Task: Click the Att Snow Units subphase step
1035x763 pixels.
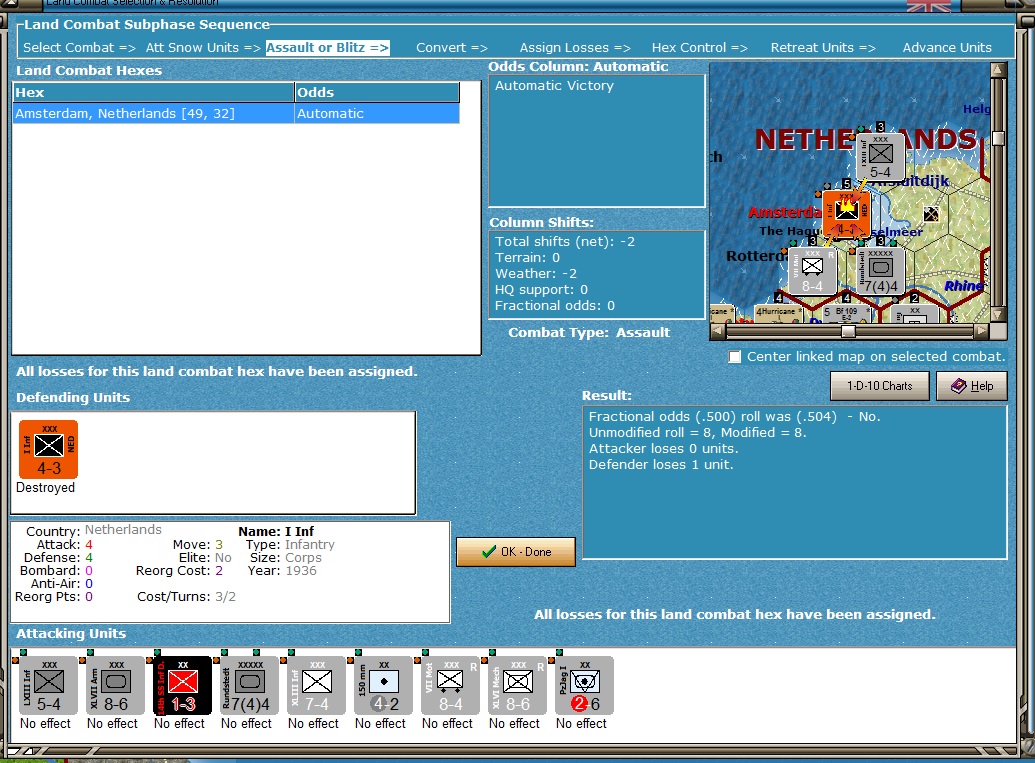Action: coord(203,48)
